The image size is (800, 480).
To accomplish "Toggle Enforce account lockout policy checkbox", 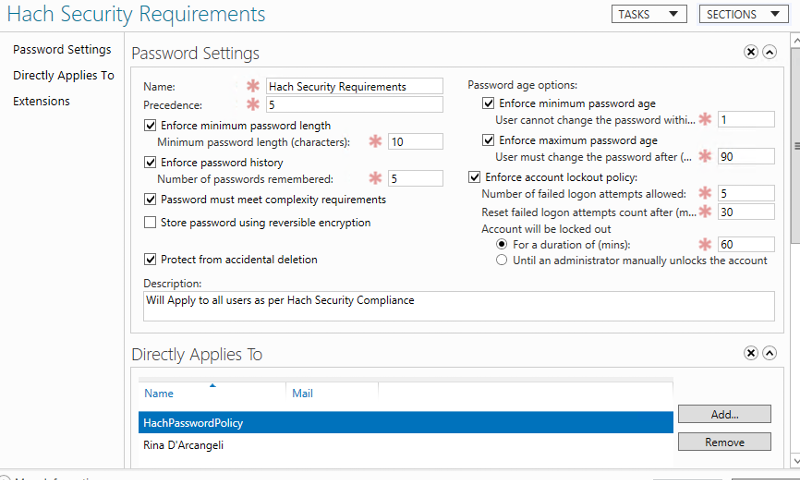I will (x=474, y=177).
